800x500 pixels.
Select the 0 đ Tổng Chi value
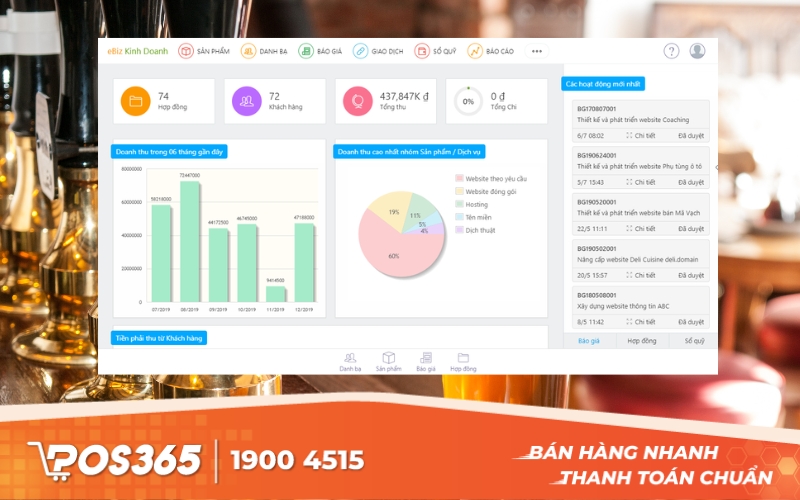point(498,96)
